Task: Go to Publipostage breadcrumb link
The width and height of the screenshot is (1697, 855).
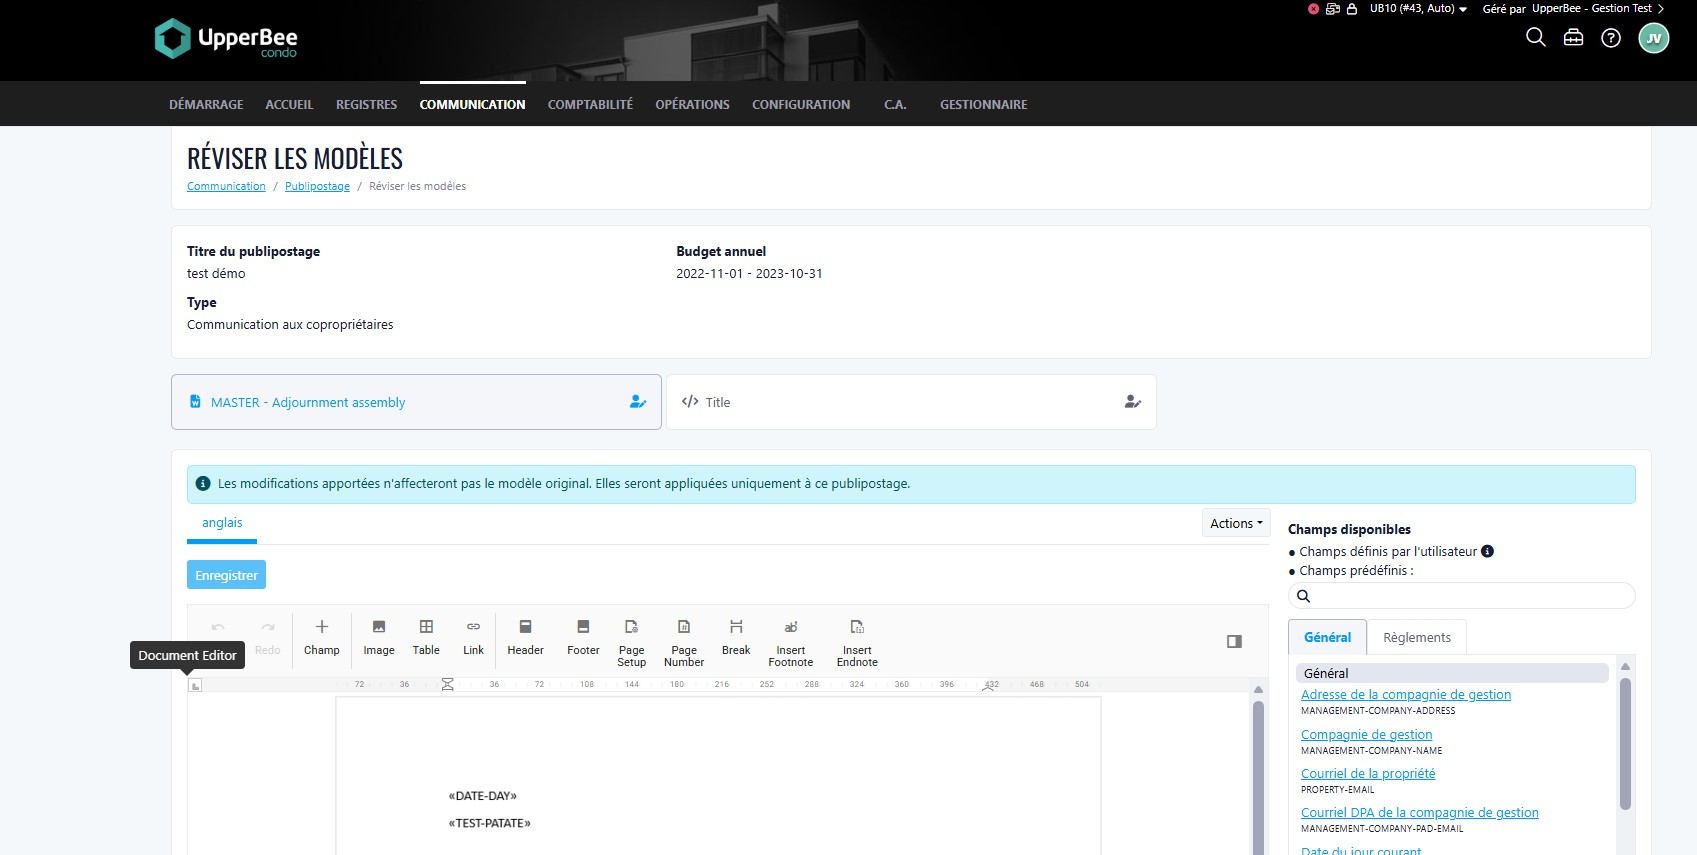Action: [317, 186]
